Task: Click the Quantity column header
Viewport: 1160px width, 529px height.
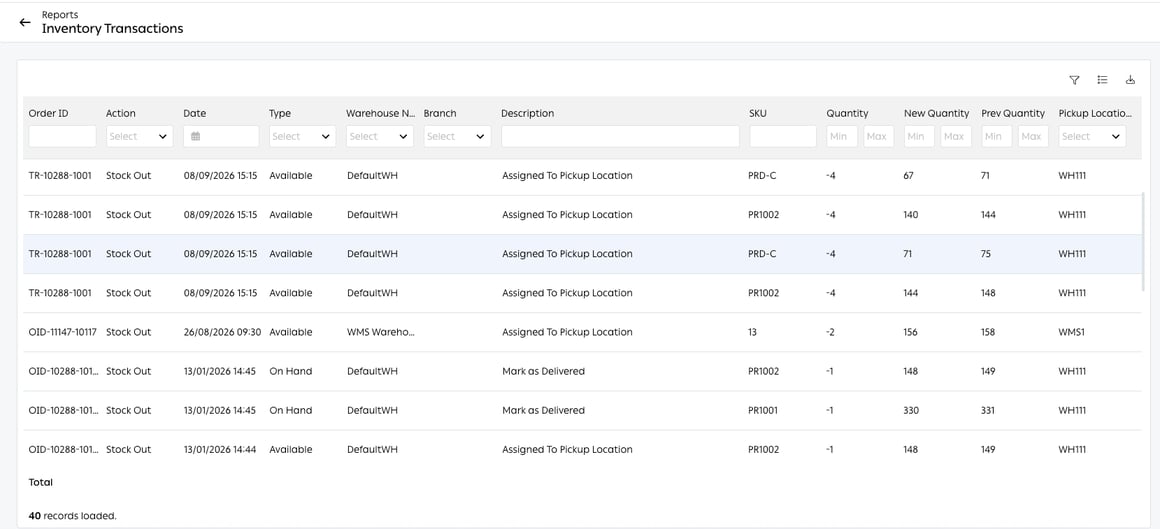Action: [x=847, y=113]
